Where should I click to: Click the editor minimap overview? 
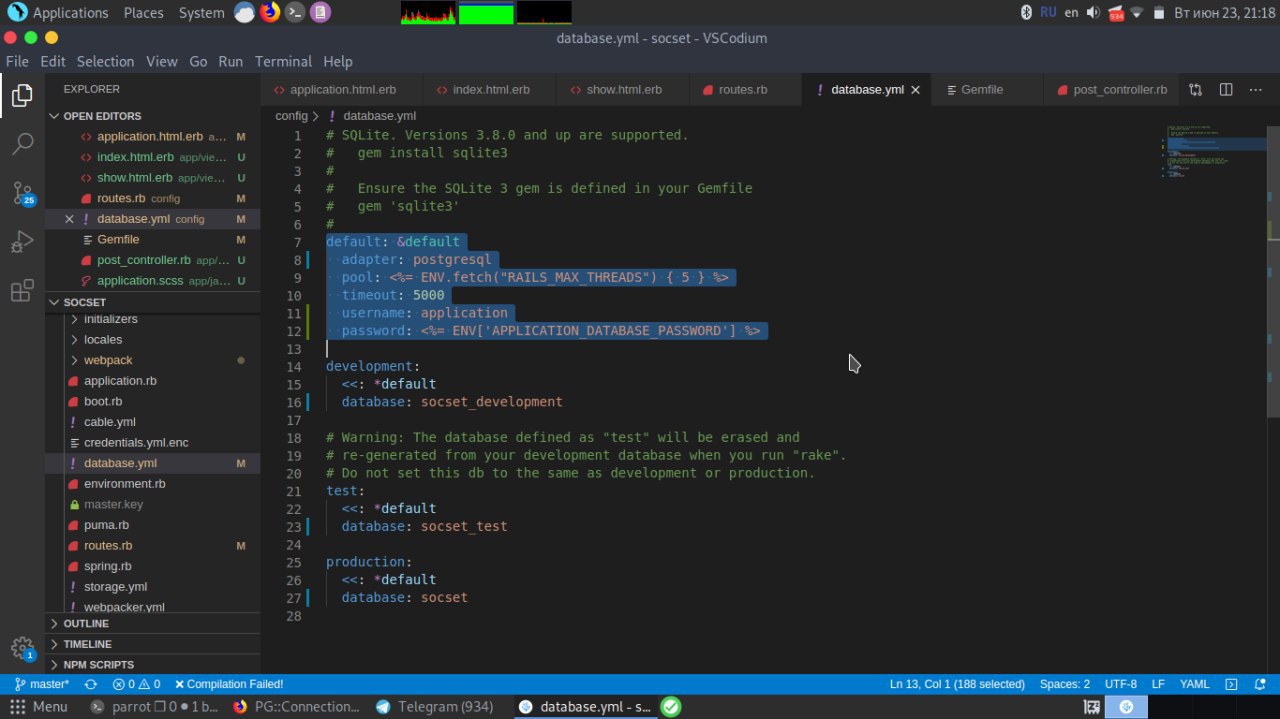pyautogui.click(x=1213, y=150)
